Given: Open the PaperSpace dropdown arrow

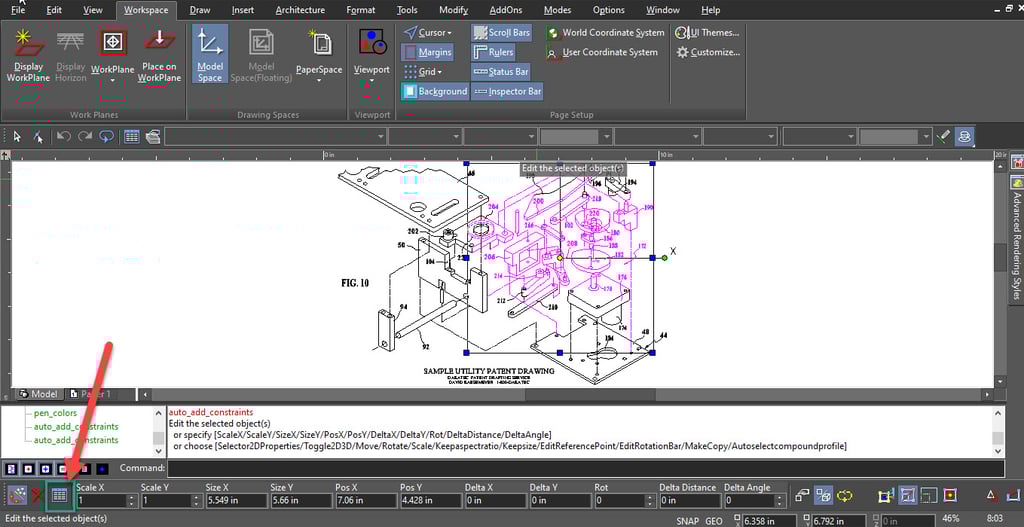Looking at the screenshot, I should pos(319,81).
